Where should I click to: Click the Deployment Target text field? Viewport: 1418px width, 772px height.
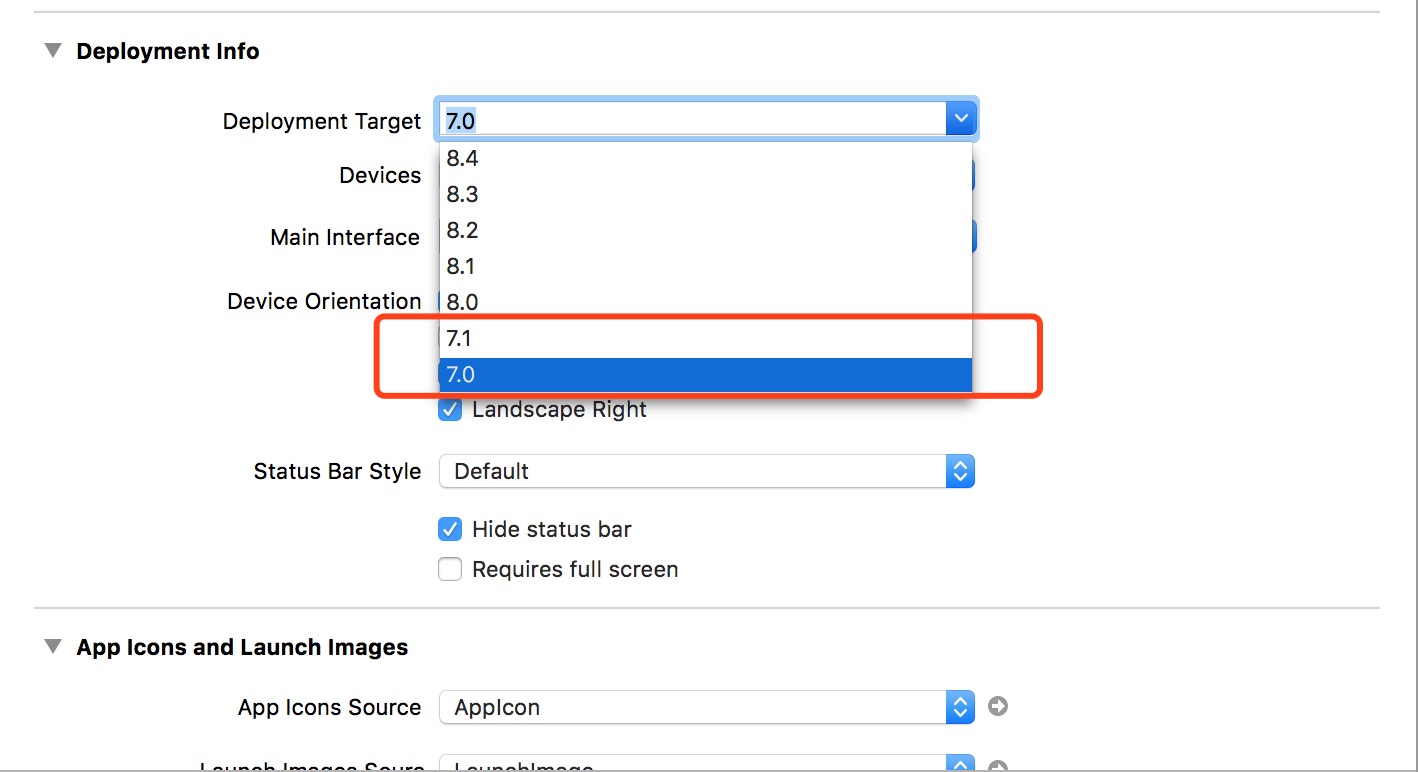692,121
